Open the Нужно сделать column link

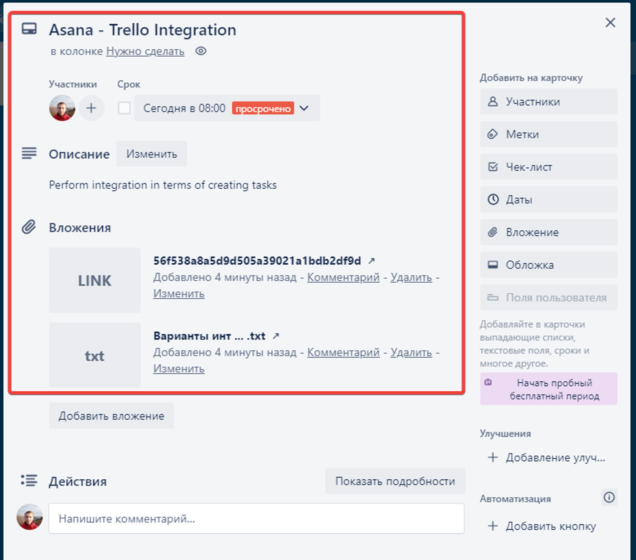pos(145,51)
